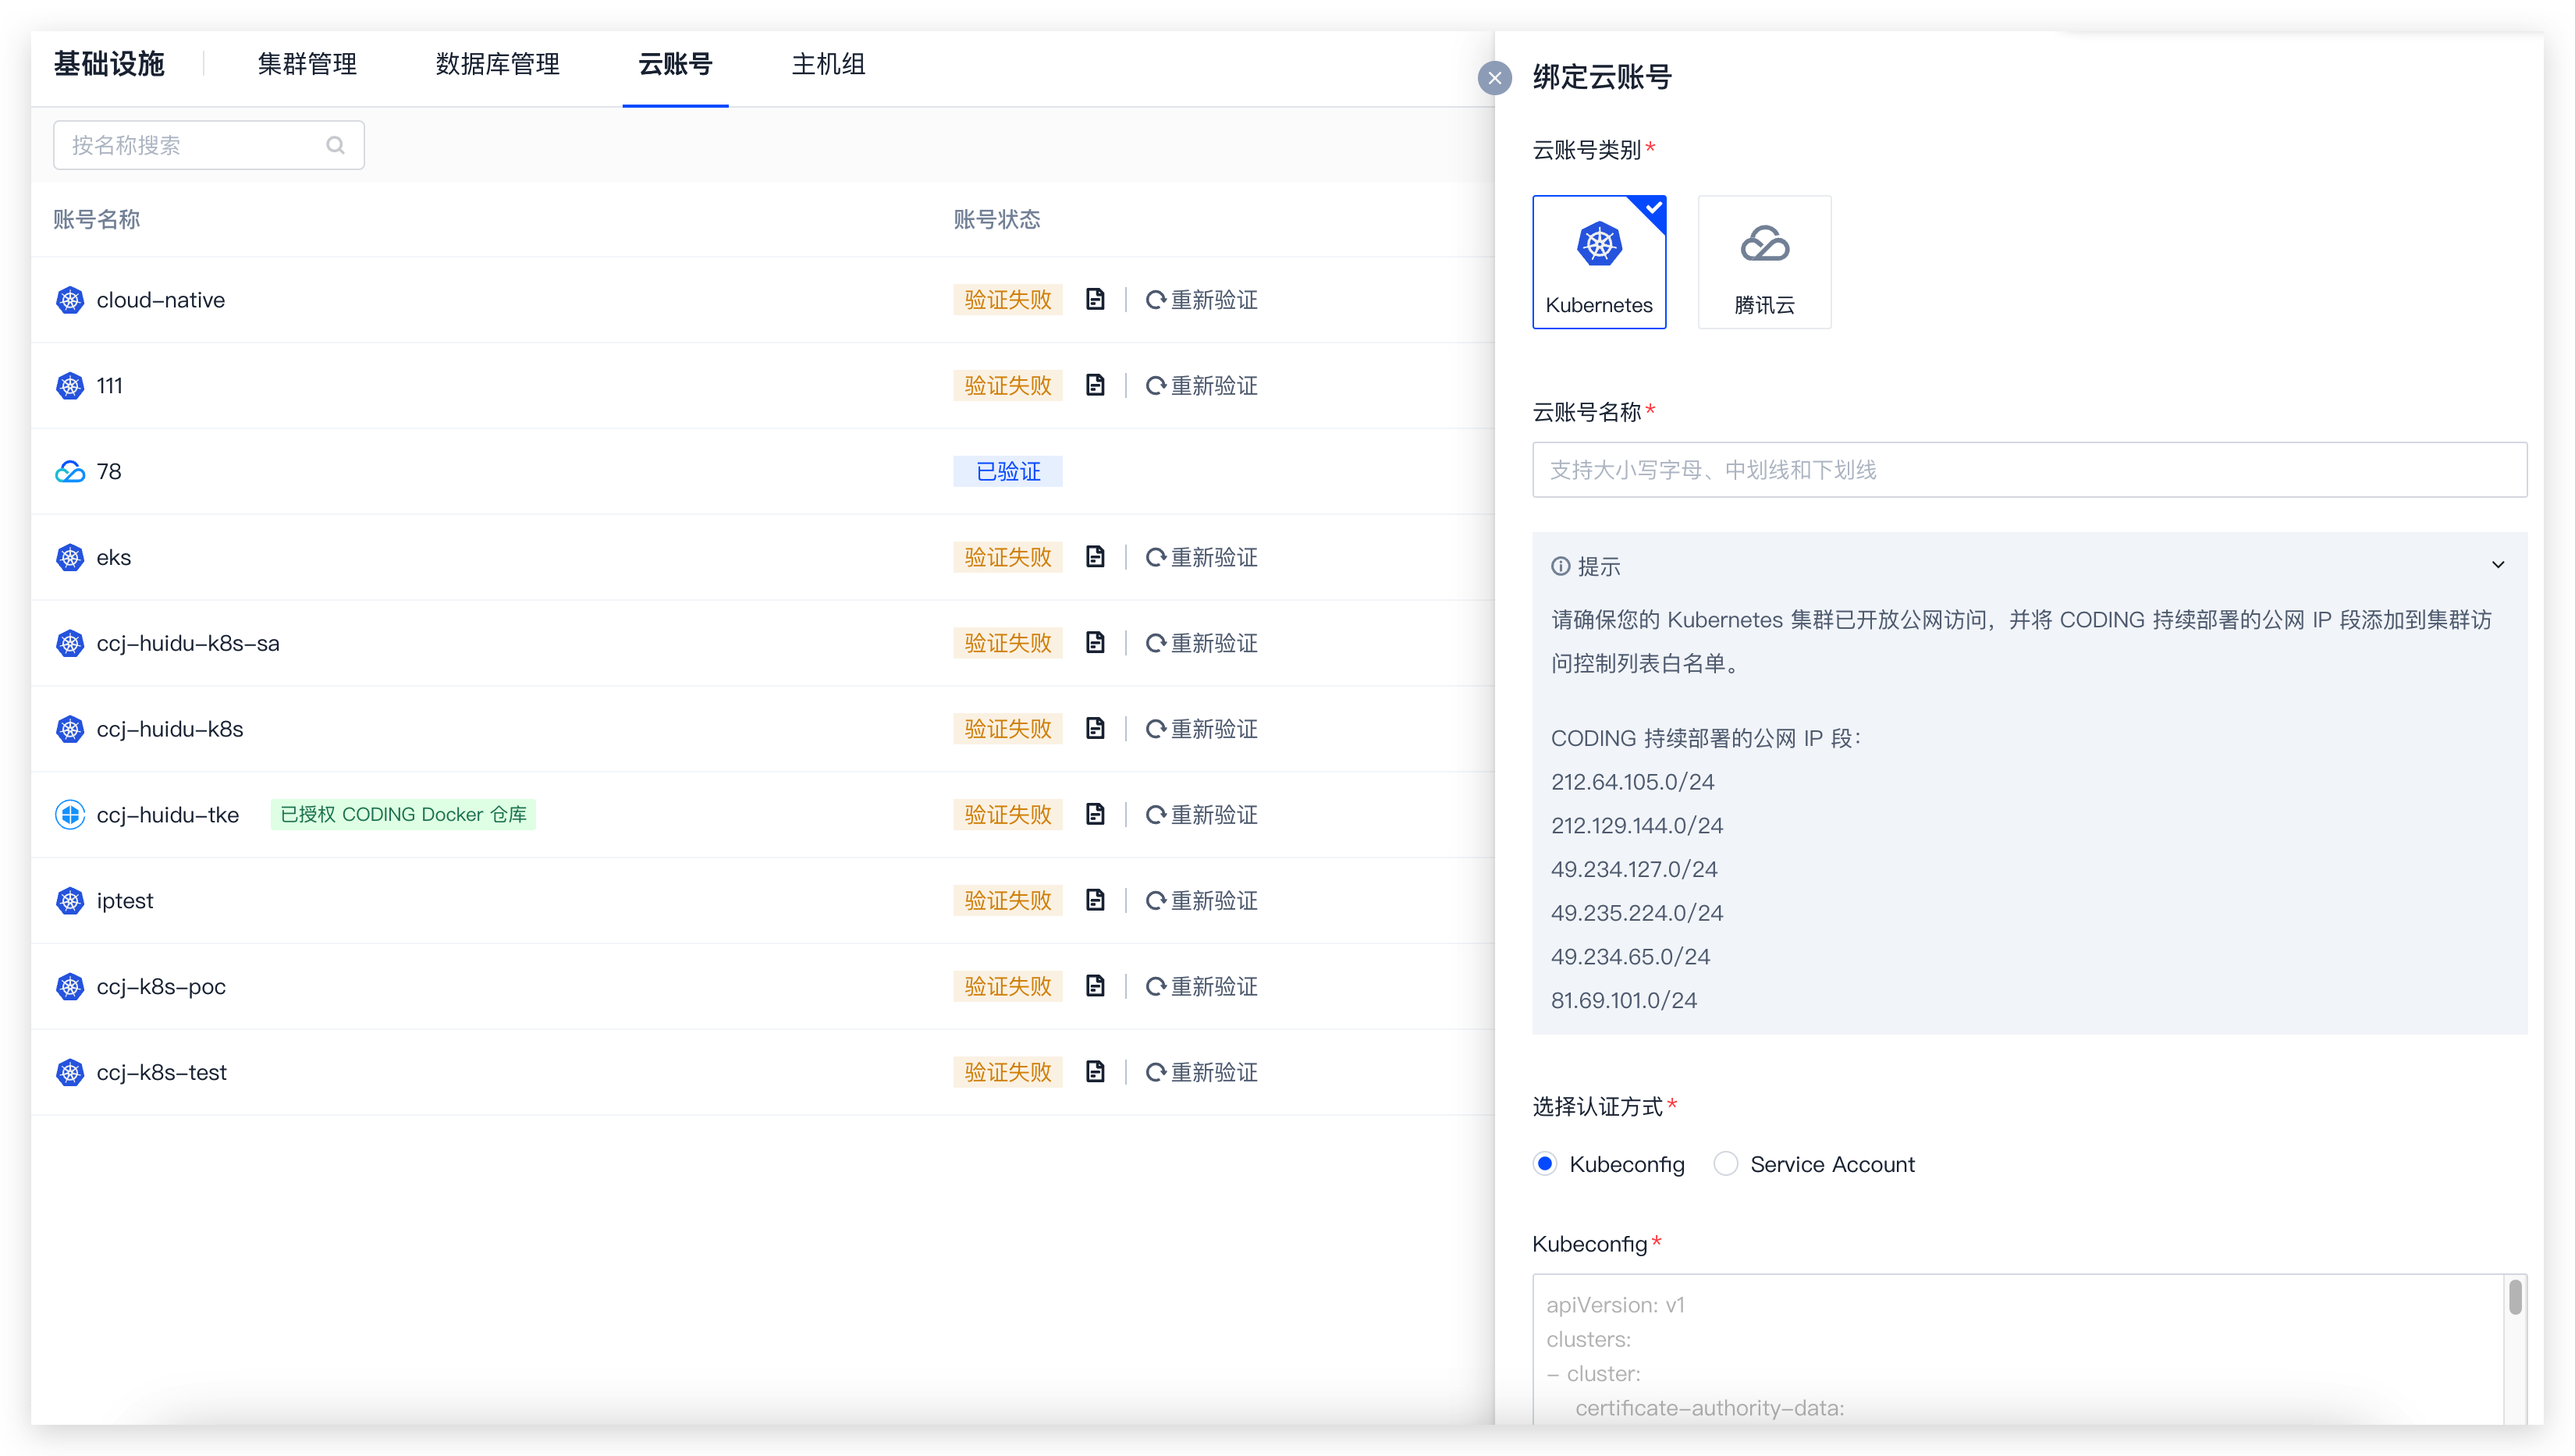Click the Kubernetes icon beside 111

click(x=70, y=386)
